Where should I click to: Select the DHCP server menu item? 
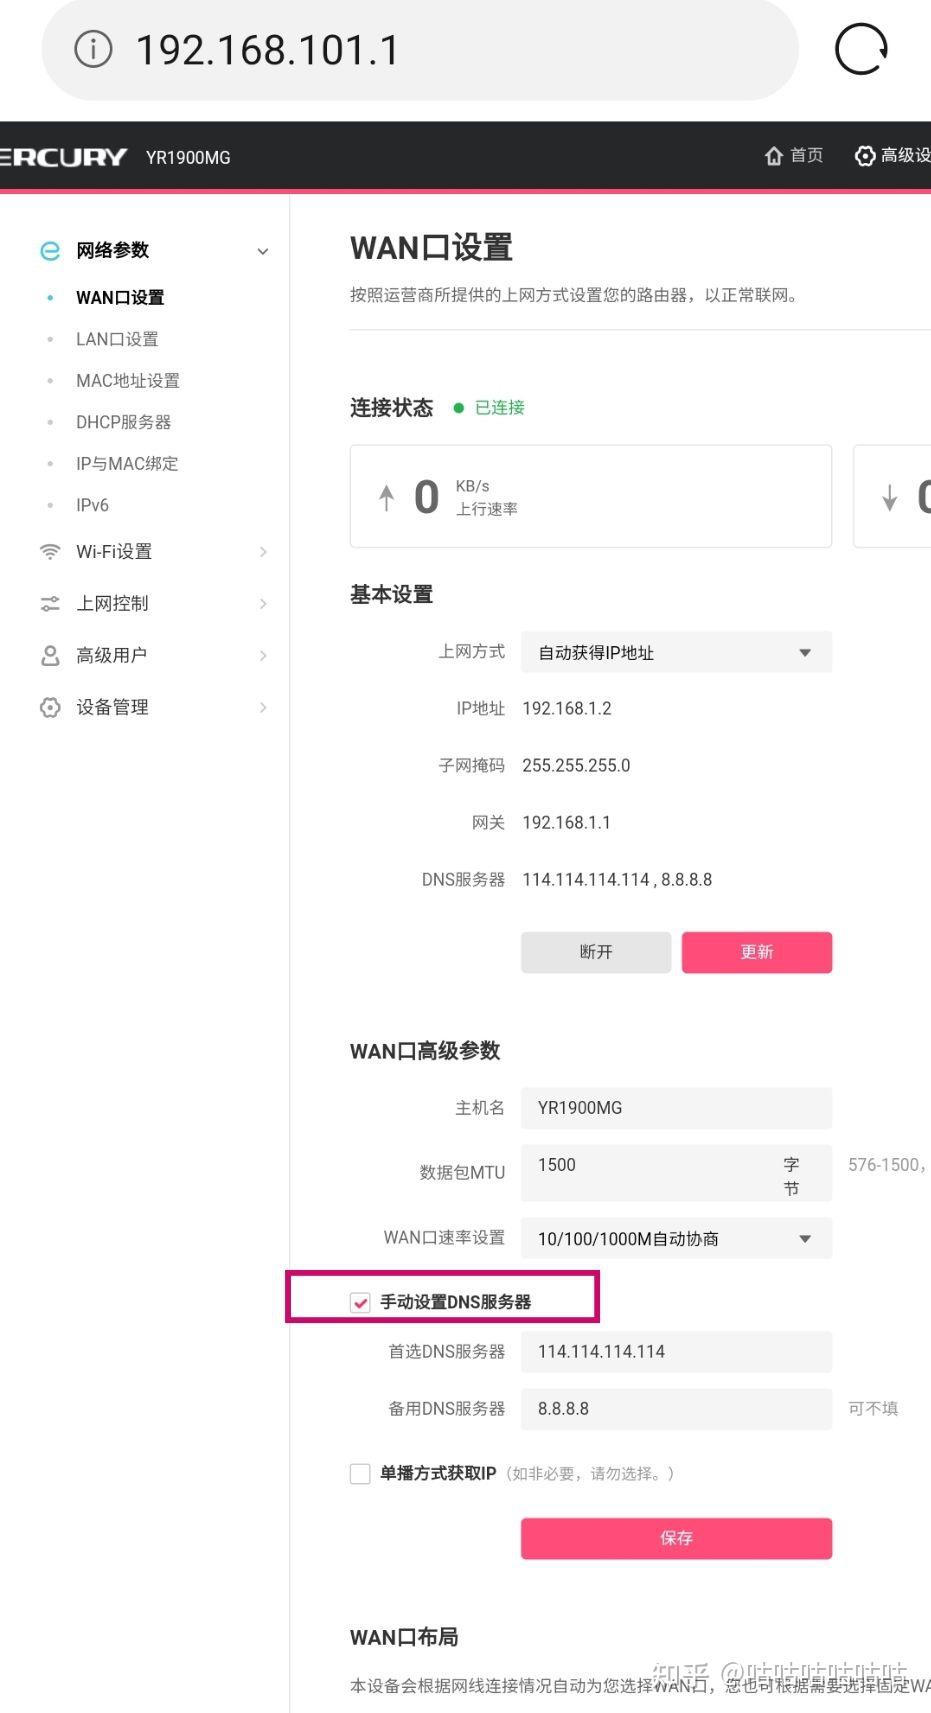(123, 422)
